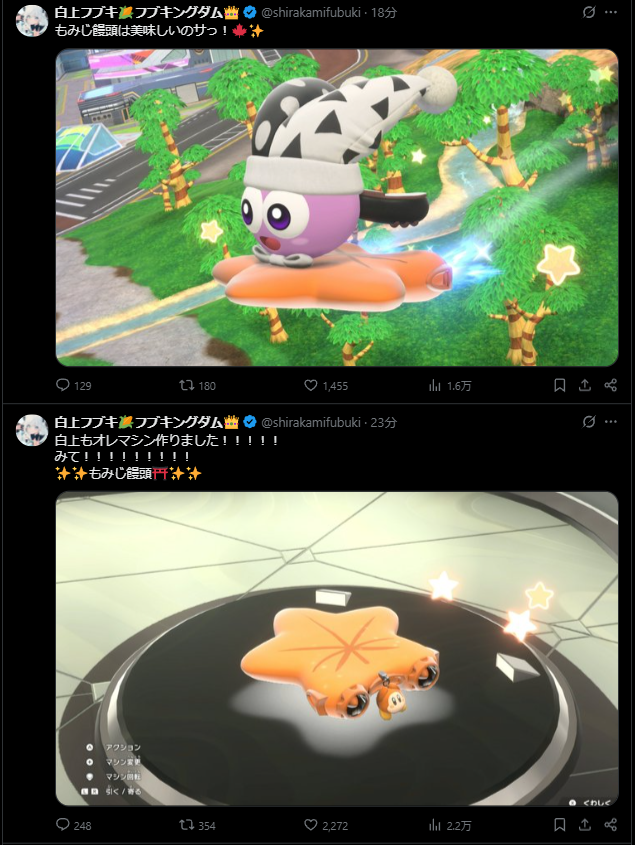Open the @shirakamifubuki handle on the first post
The height and width of the screenshot is (845, 635).
click(310, 12)
